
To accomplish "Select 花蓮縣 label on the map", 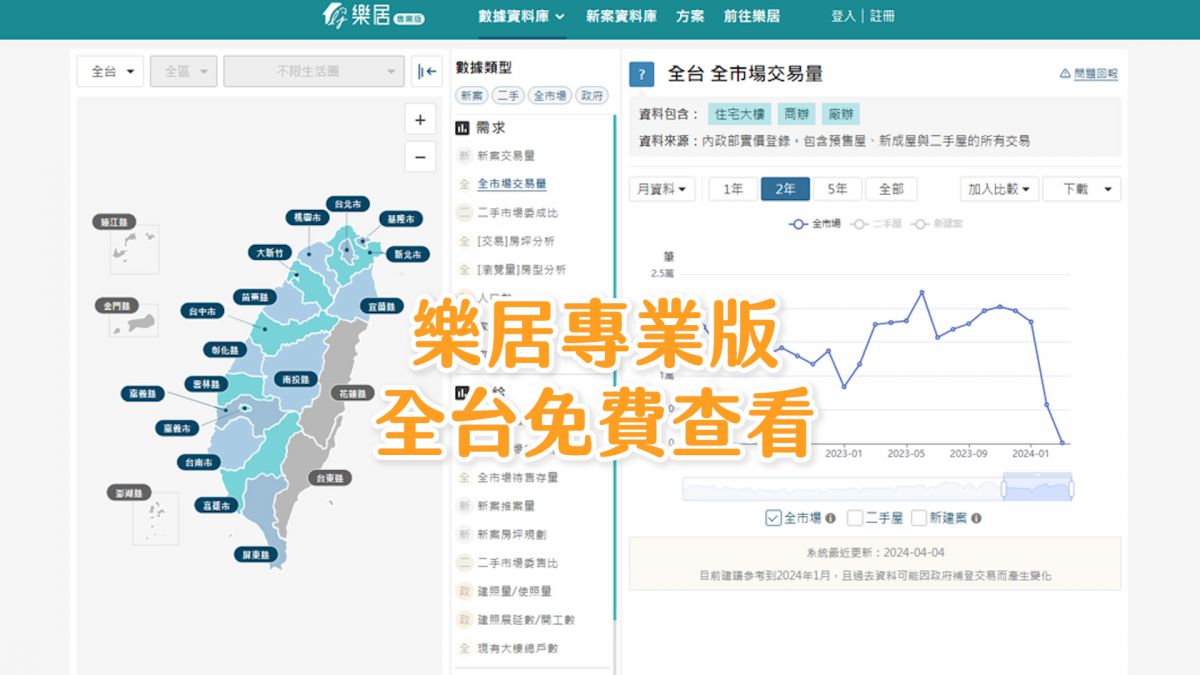I will point(353,393).
